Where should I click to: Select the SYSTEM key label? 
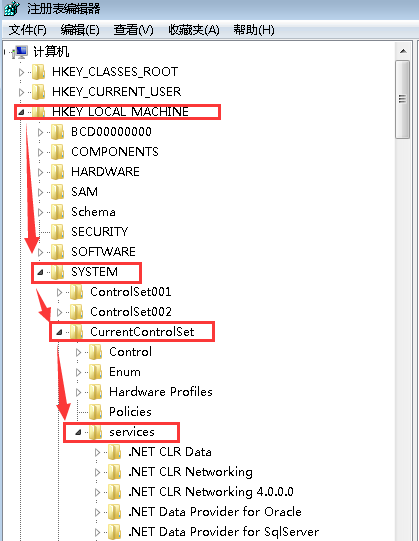94,272
